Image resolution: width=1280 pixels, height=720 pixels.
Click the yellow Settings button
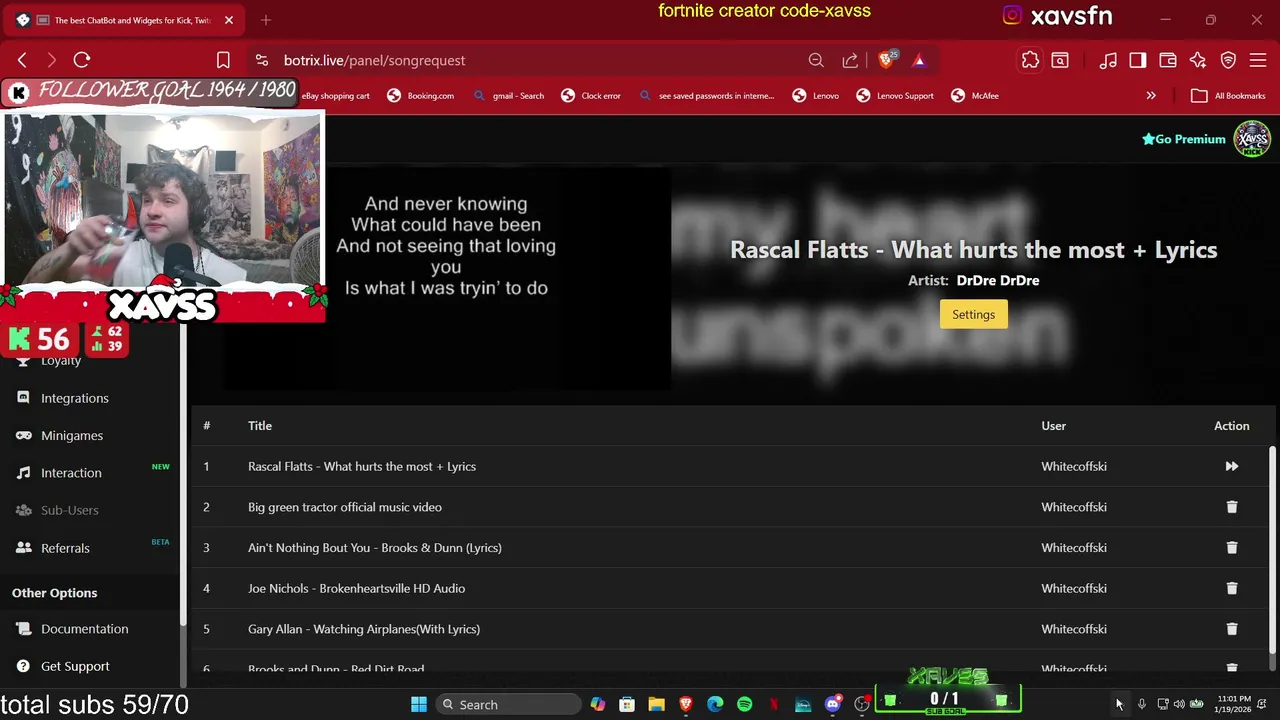click(x=973, y=314)
